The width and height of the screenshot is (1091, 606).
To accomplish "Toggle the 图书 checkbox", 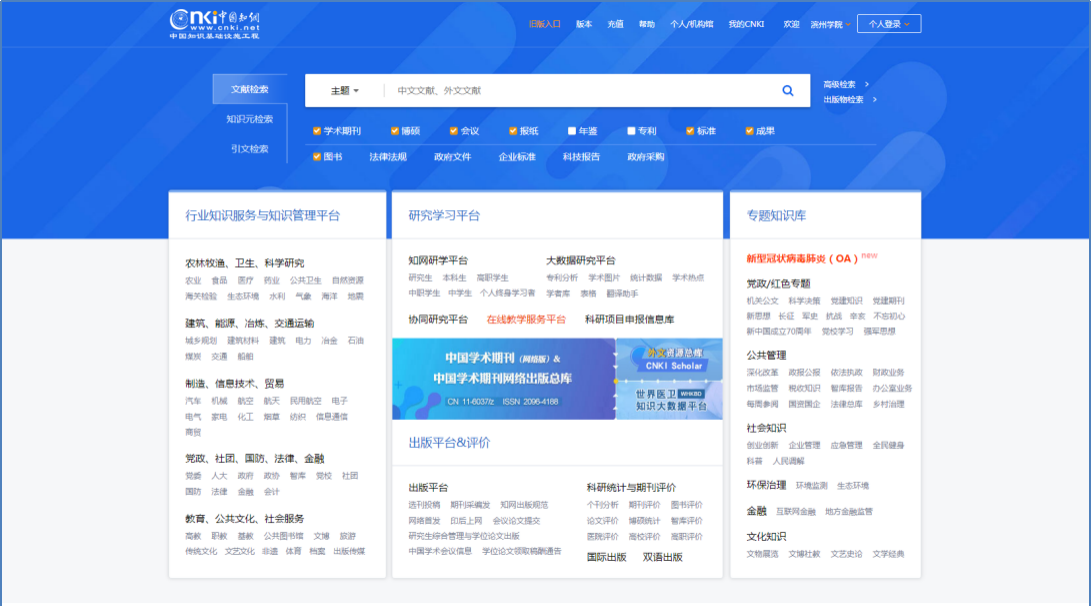I will pos(317,157).
